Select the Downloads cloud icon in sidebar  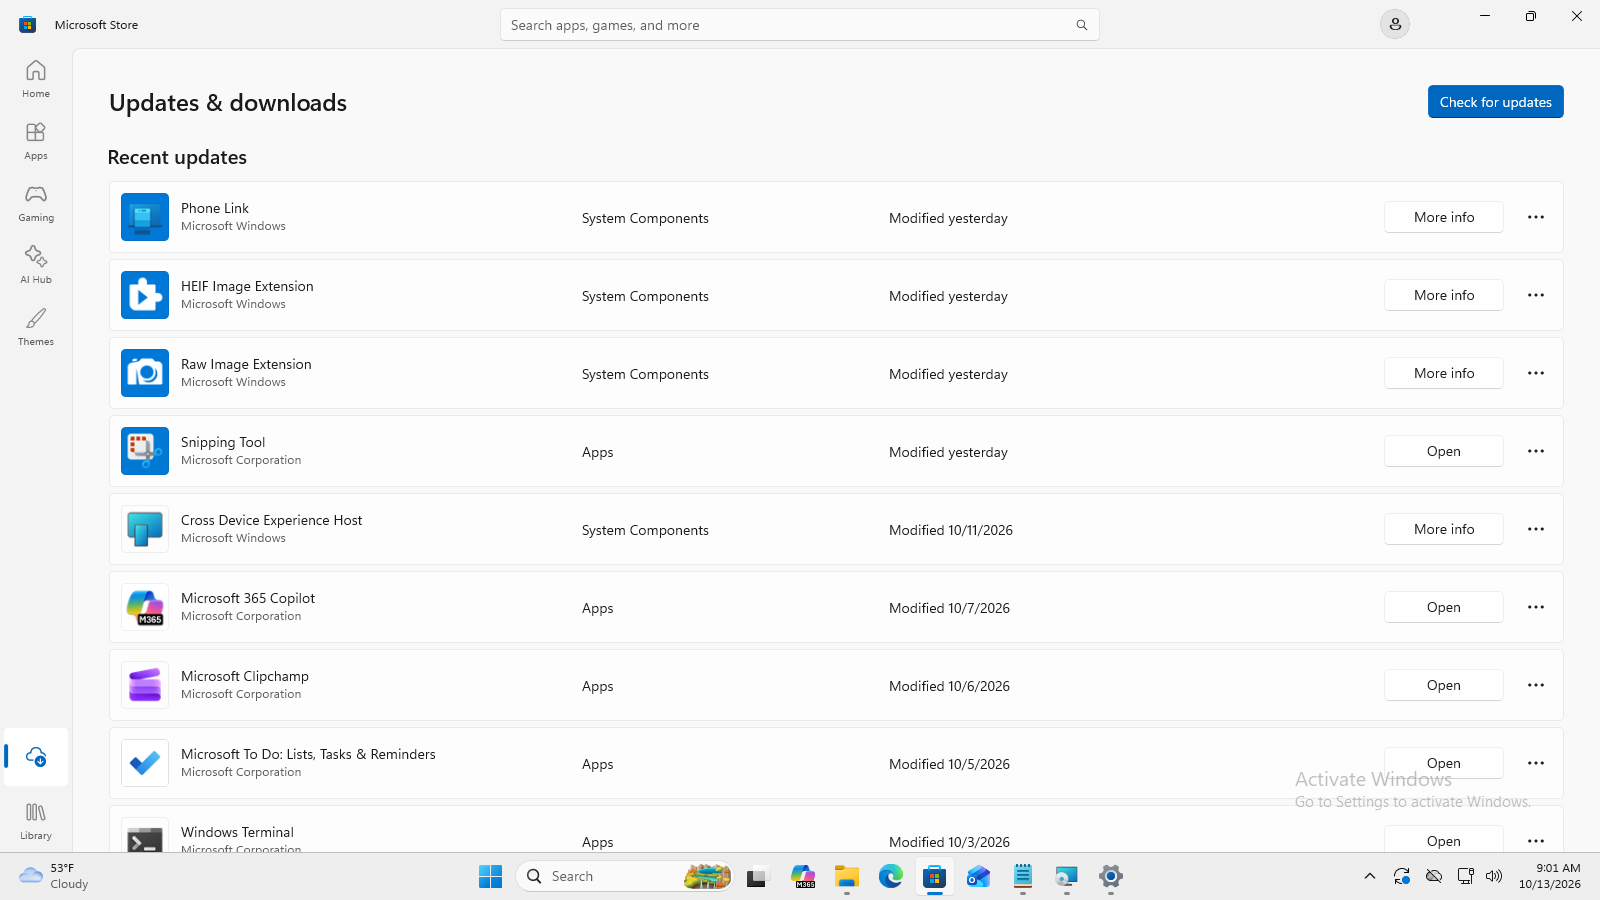[x=36, y=757]
